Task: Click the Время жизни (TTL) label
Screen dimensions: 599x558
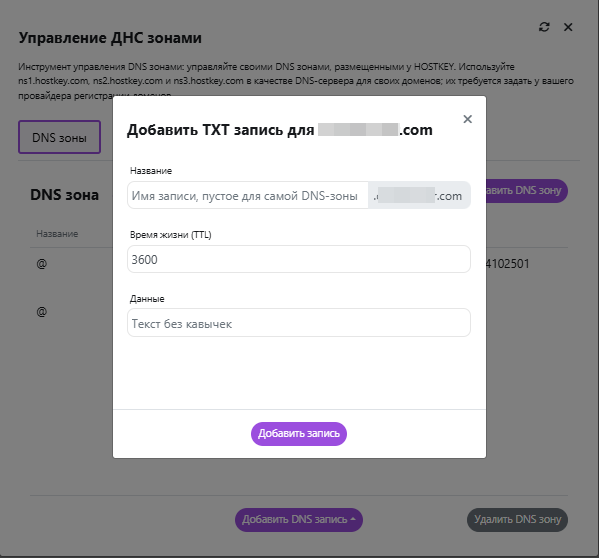Action: coord(171,235)
